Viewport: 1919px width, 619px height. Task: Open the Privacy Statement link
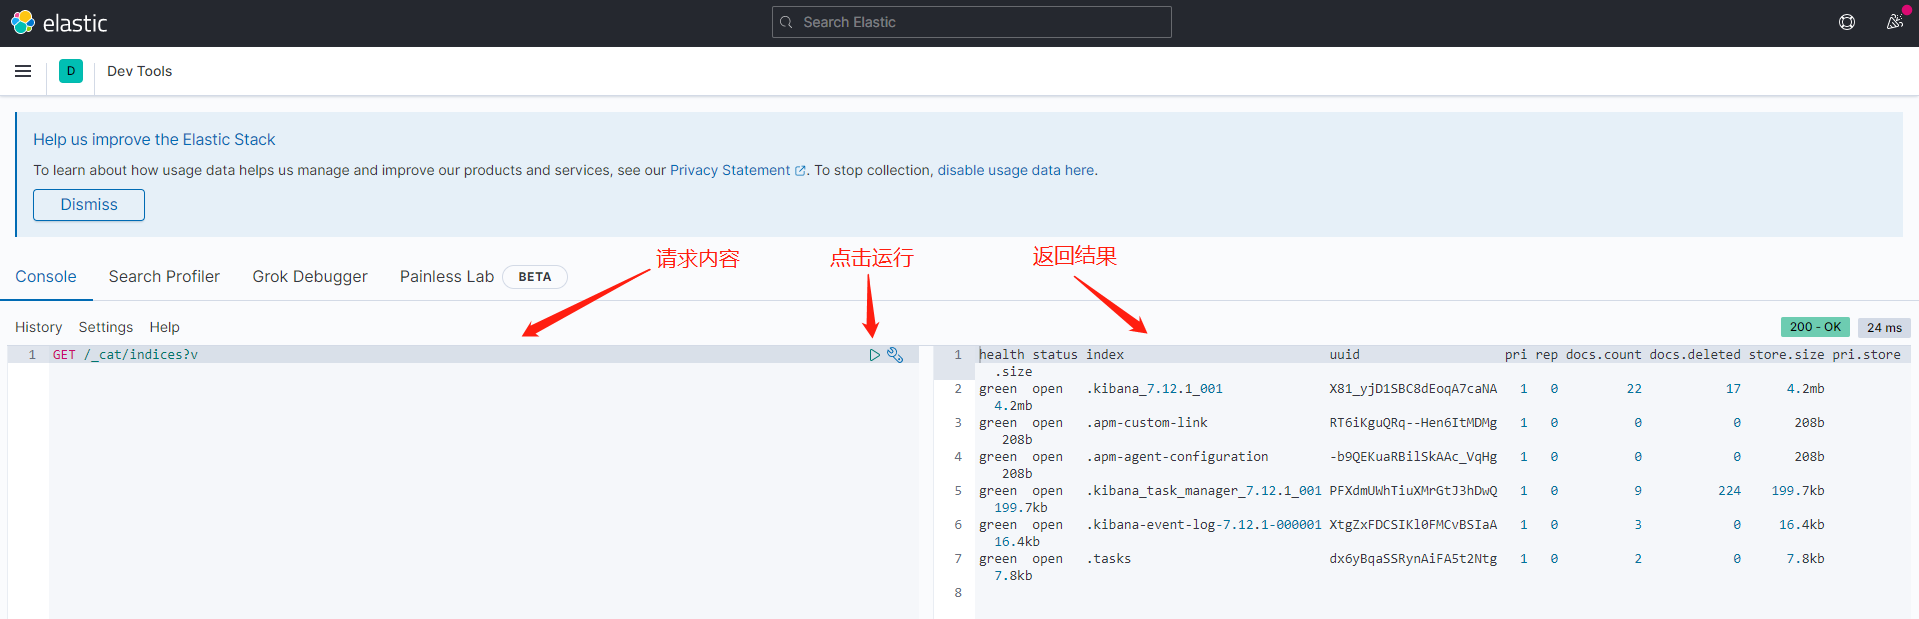737,170
